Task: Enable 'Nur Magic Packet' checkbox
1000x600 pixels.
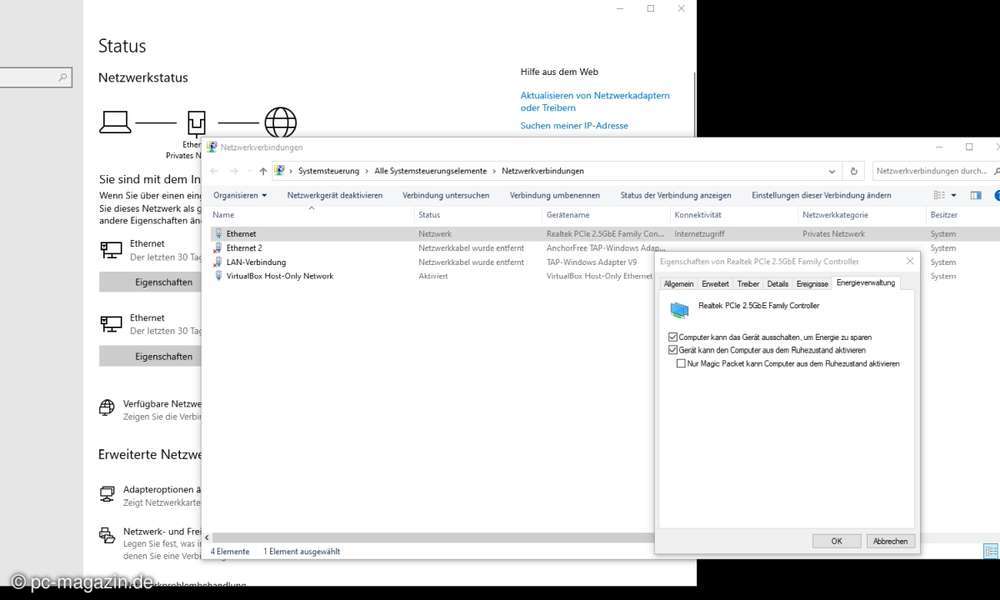Action: (681, 364)
